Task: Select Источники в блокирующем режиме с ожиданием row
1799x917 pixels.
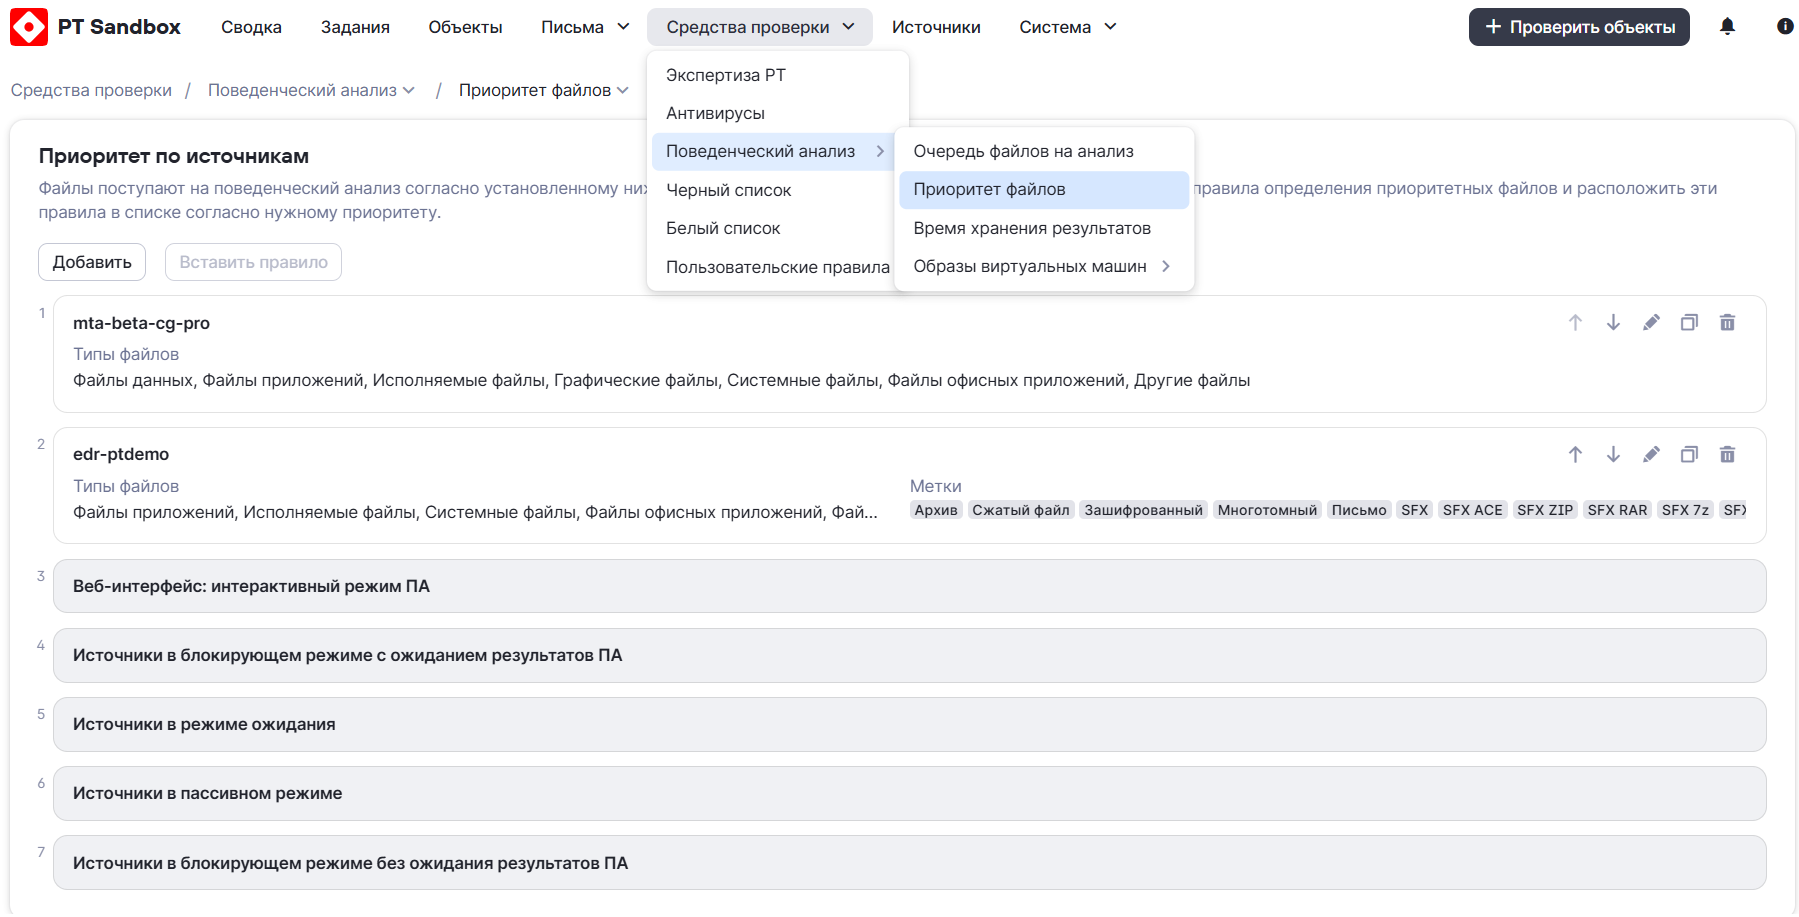Action: (909, 655)
